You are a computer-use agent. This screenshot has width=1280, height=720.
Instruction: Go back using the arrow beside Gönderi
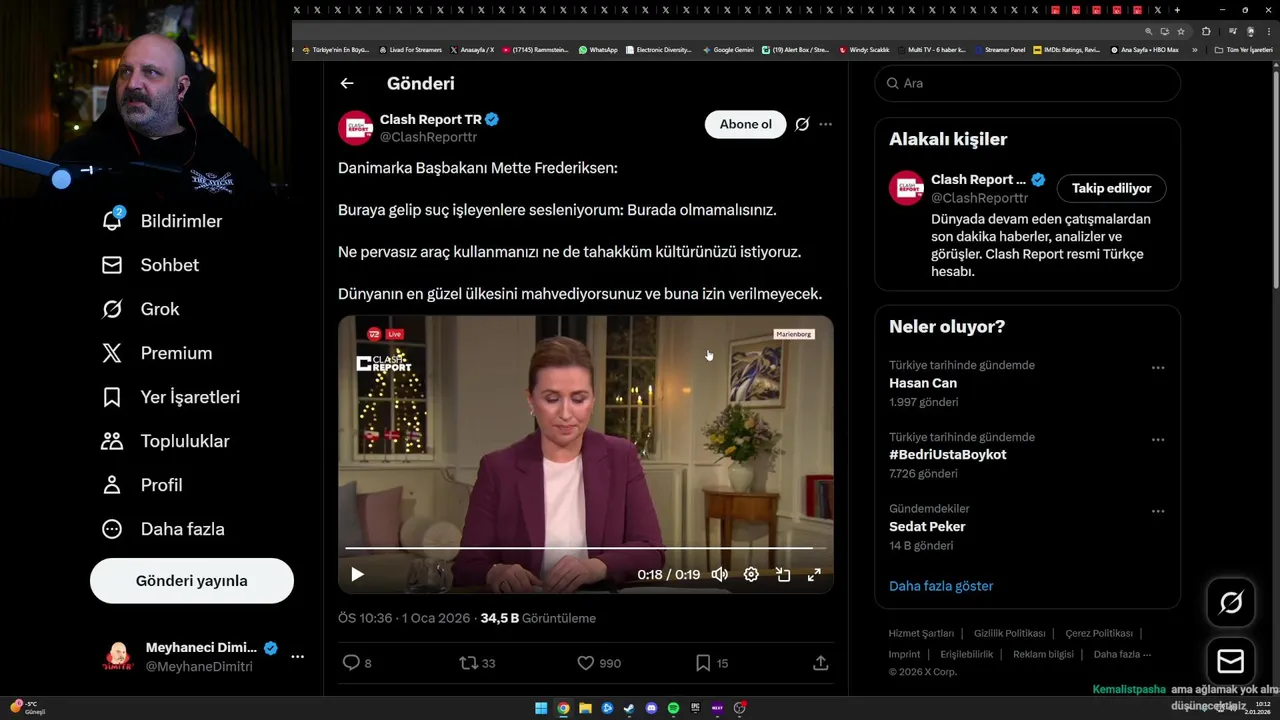347,84
